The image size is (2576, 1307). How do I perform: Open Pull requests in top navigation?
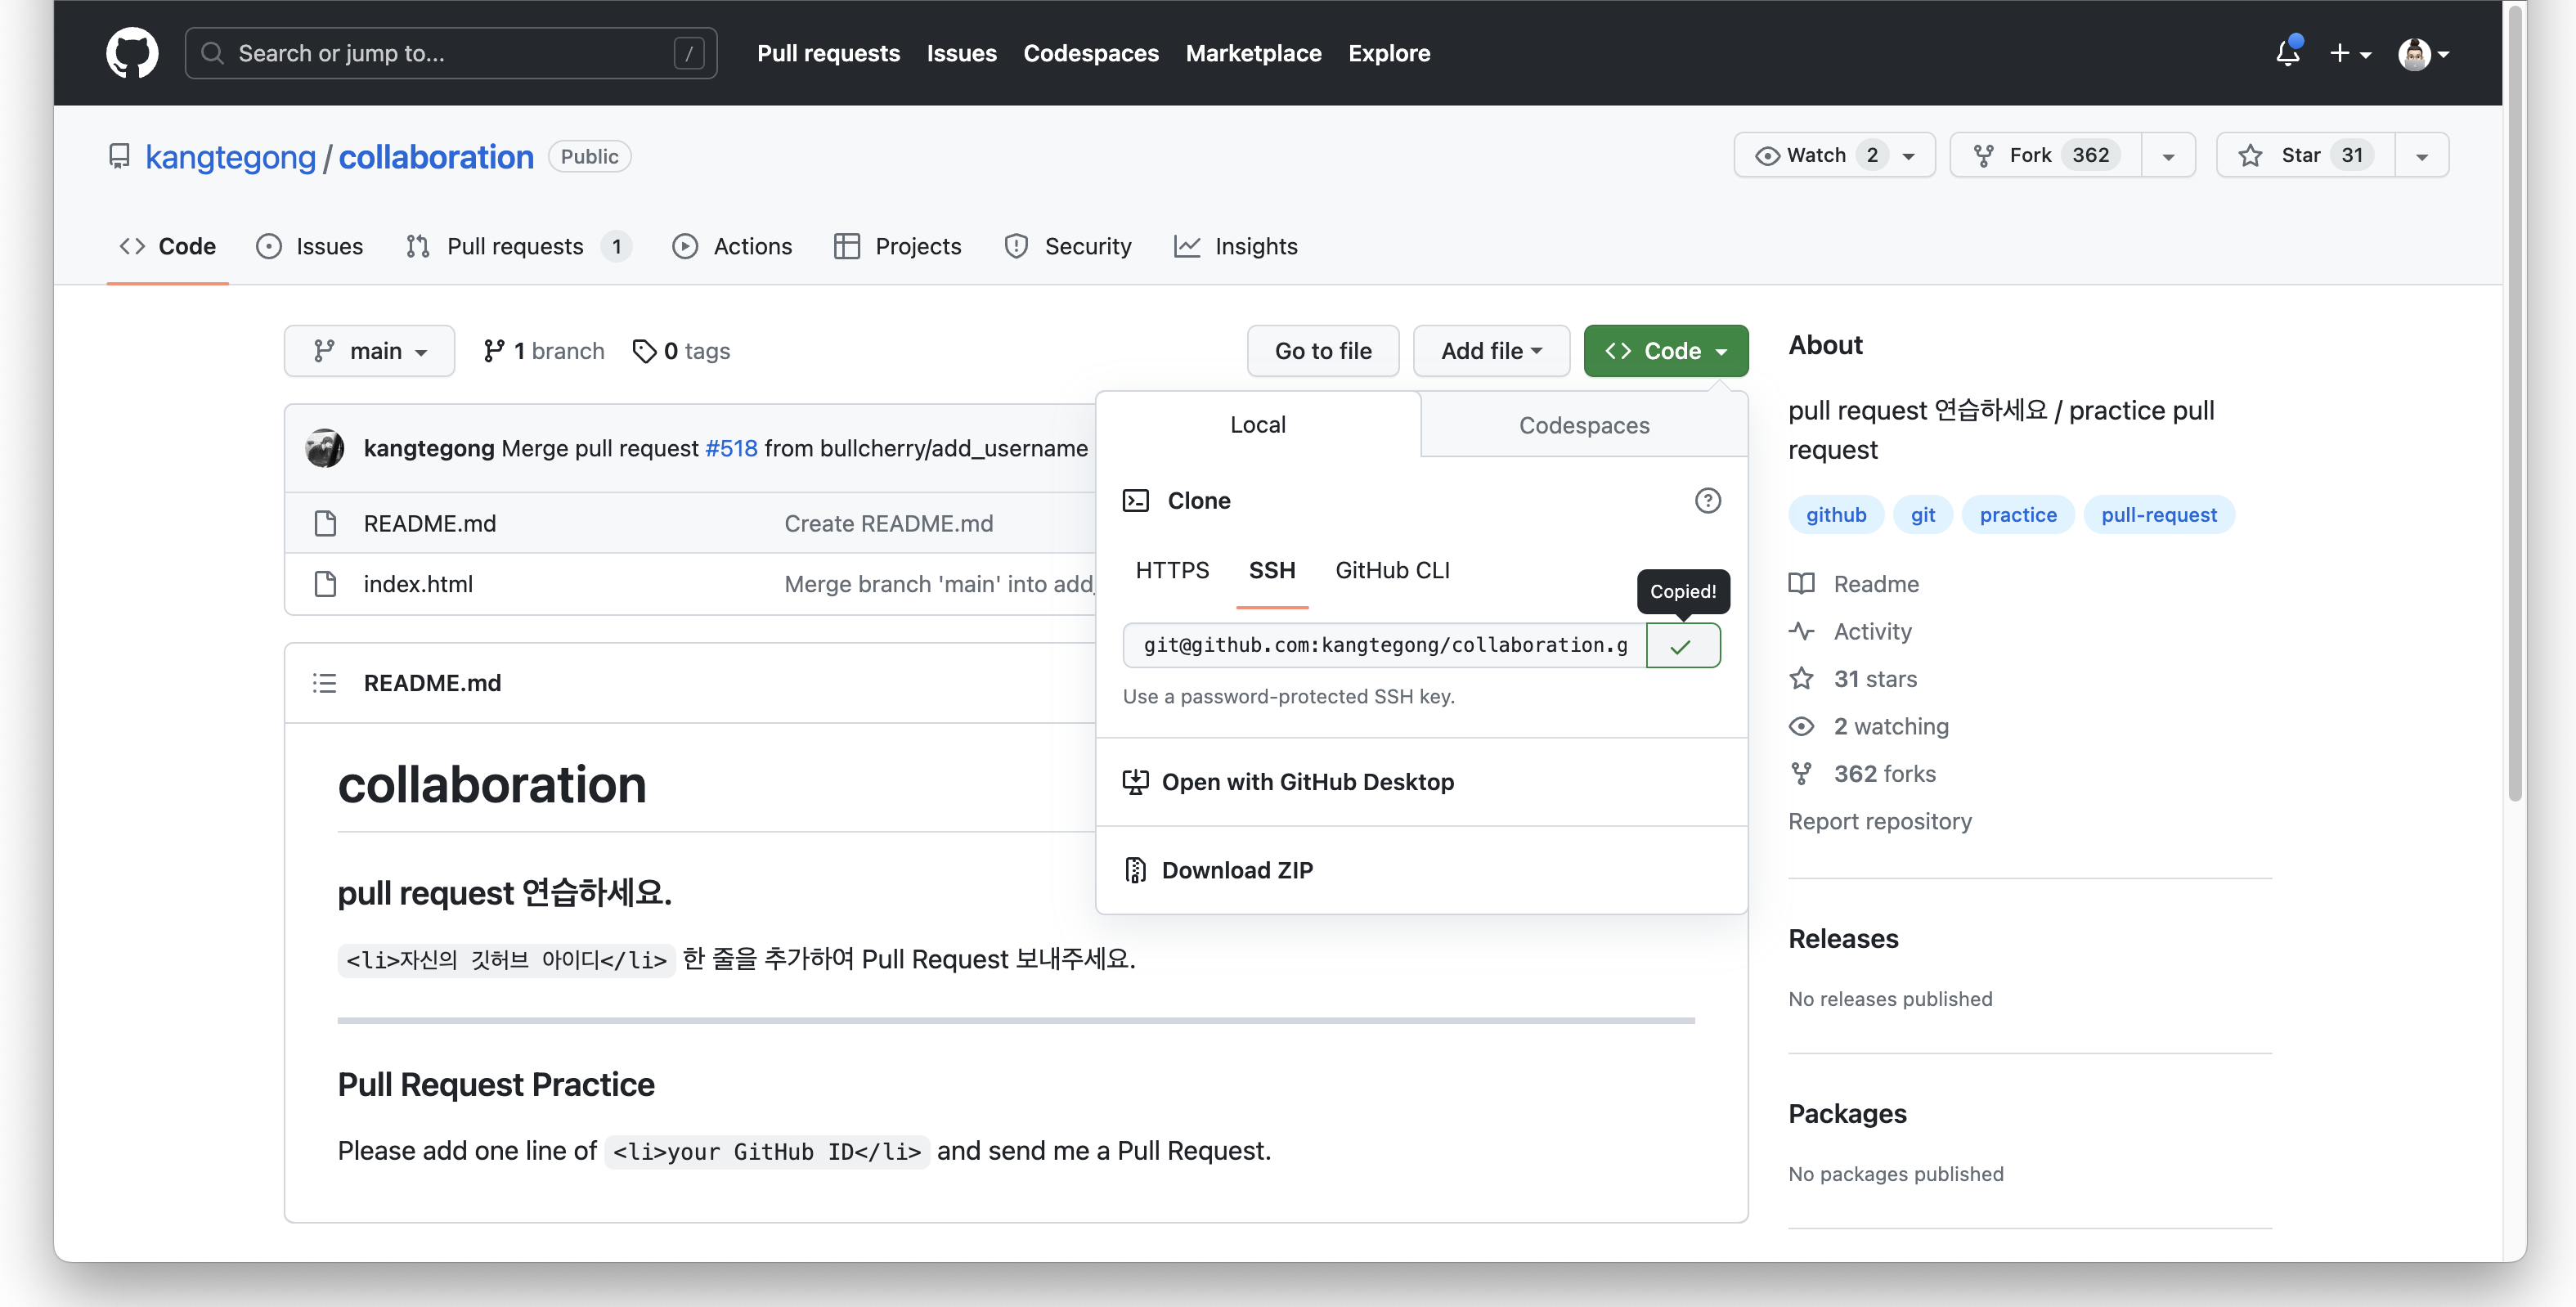(828, 53)
